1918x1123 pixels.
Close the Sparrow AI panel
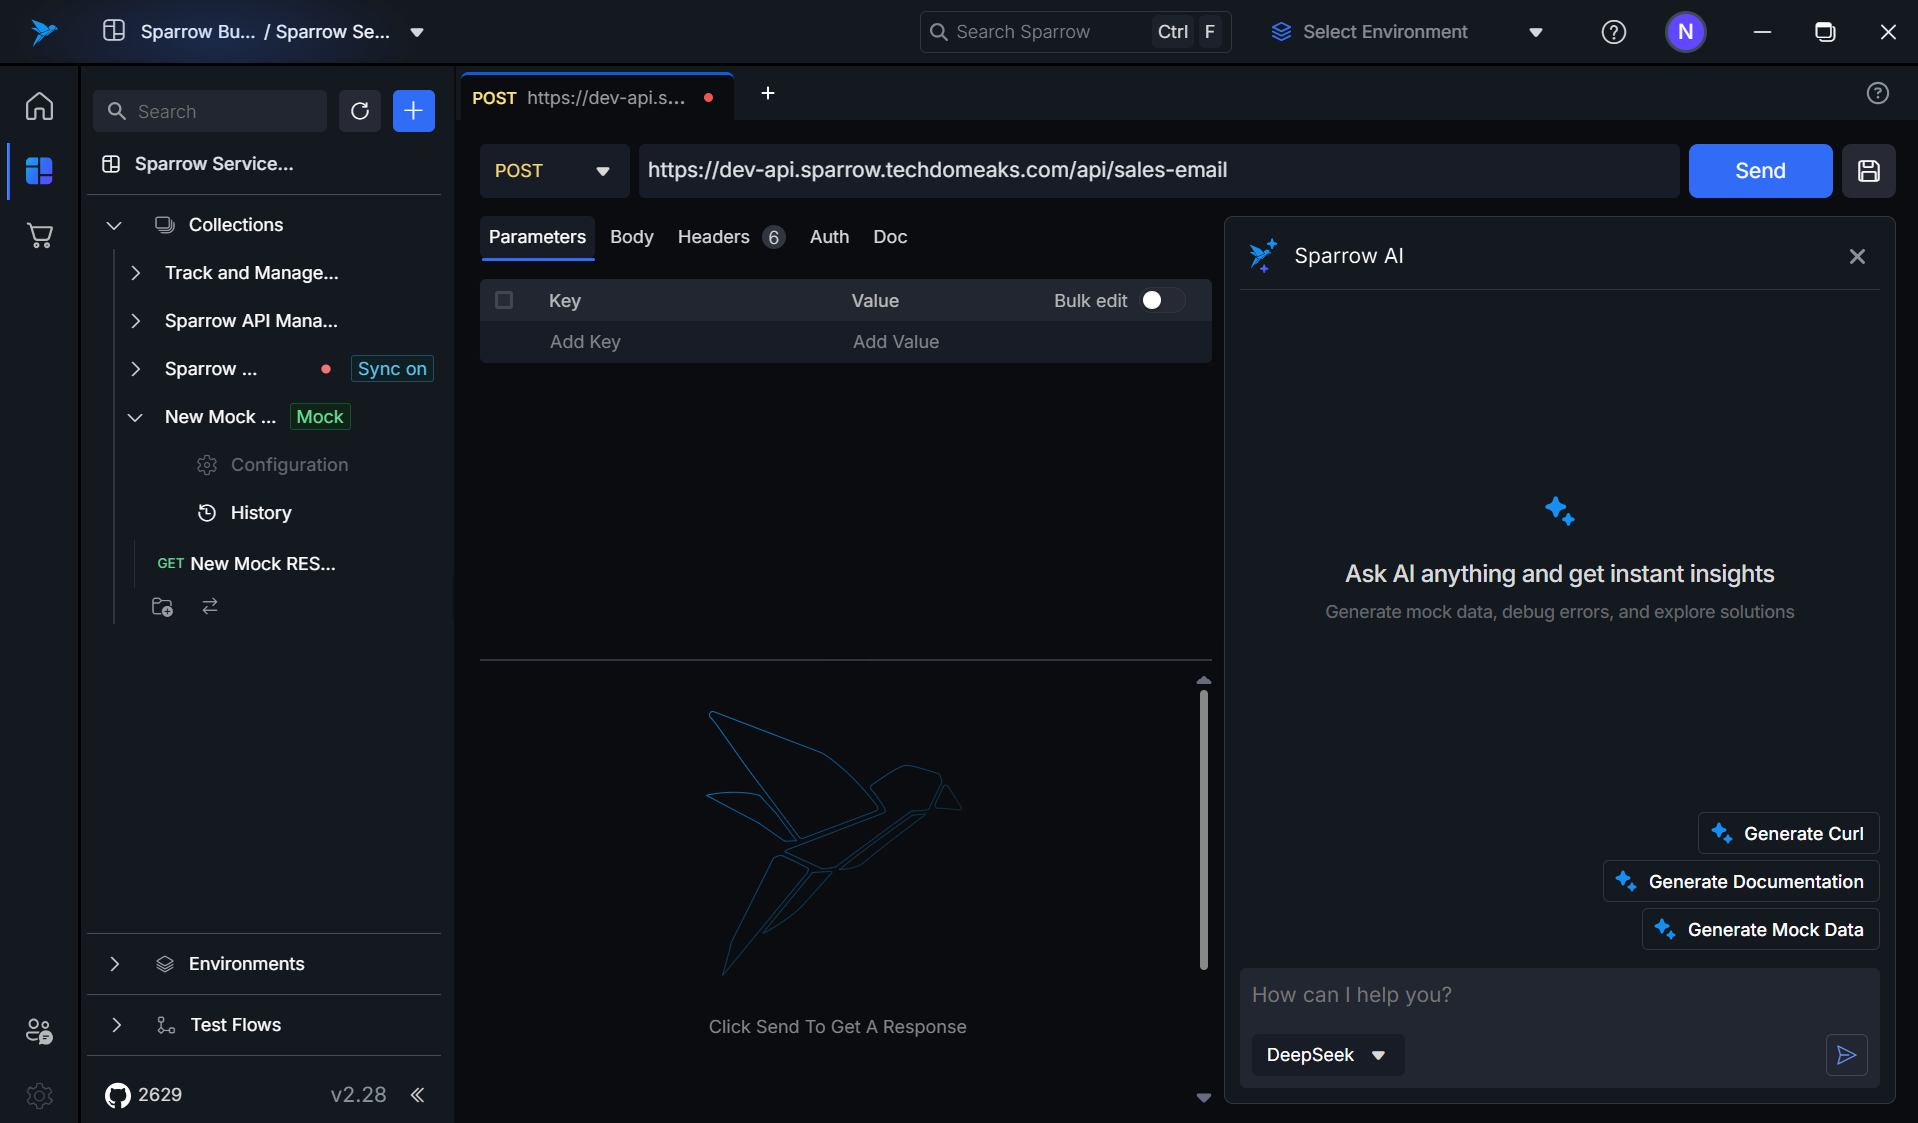[1857, 257]
